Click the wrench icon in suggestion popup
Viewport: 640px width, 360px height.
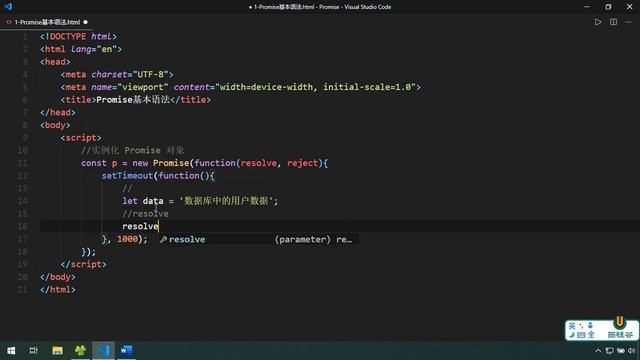click(x=163, y=240)
